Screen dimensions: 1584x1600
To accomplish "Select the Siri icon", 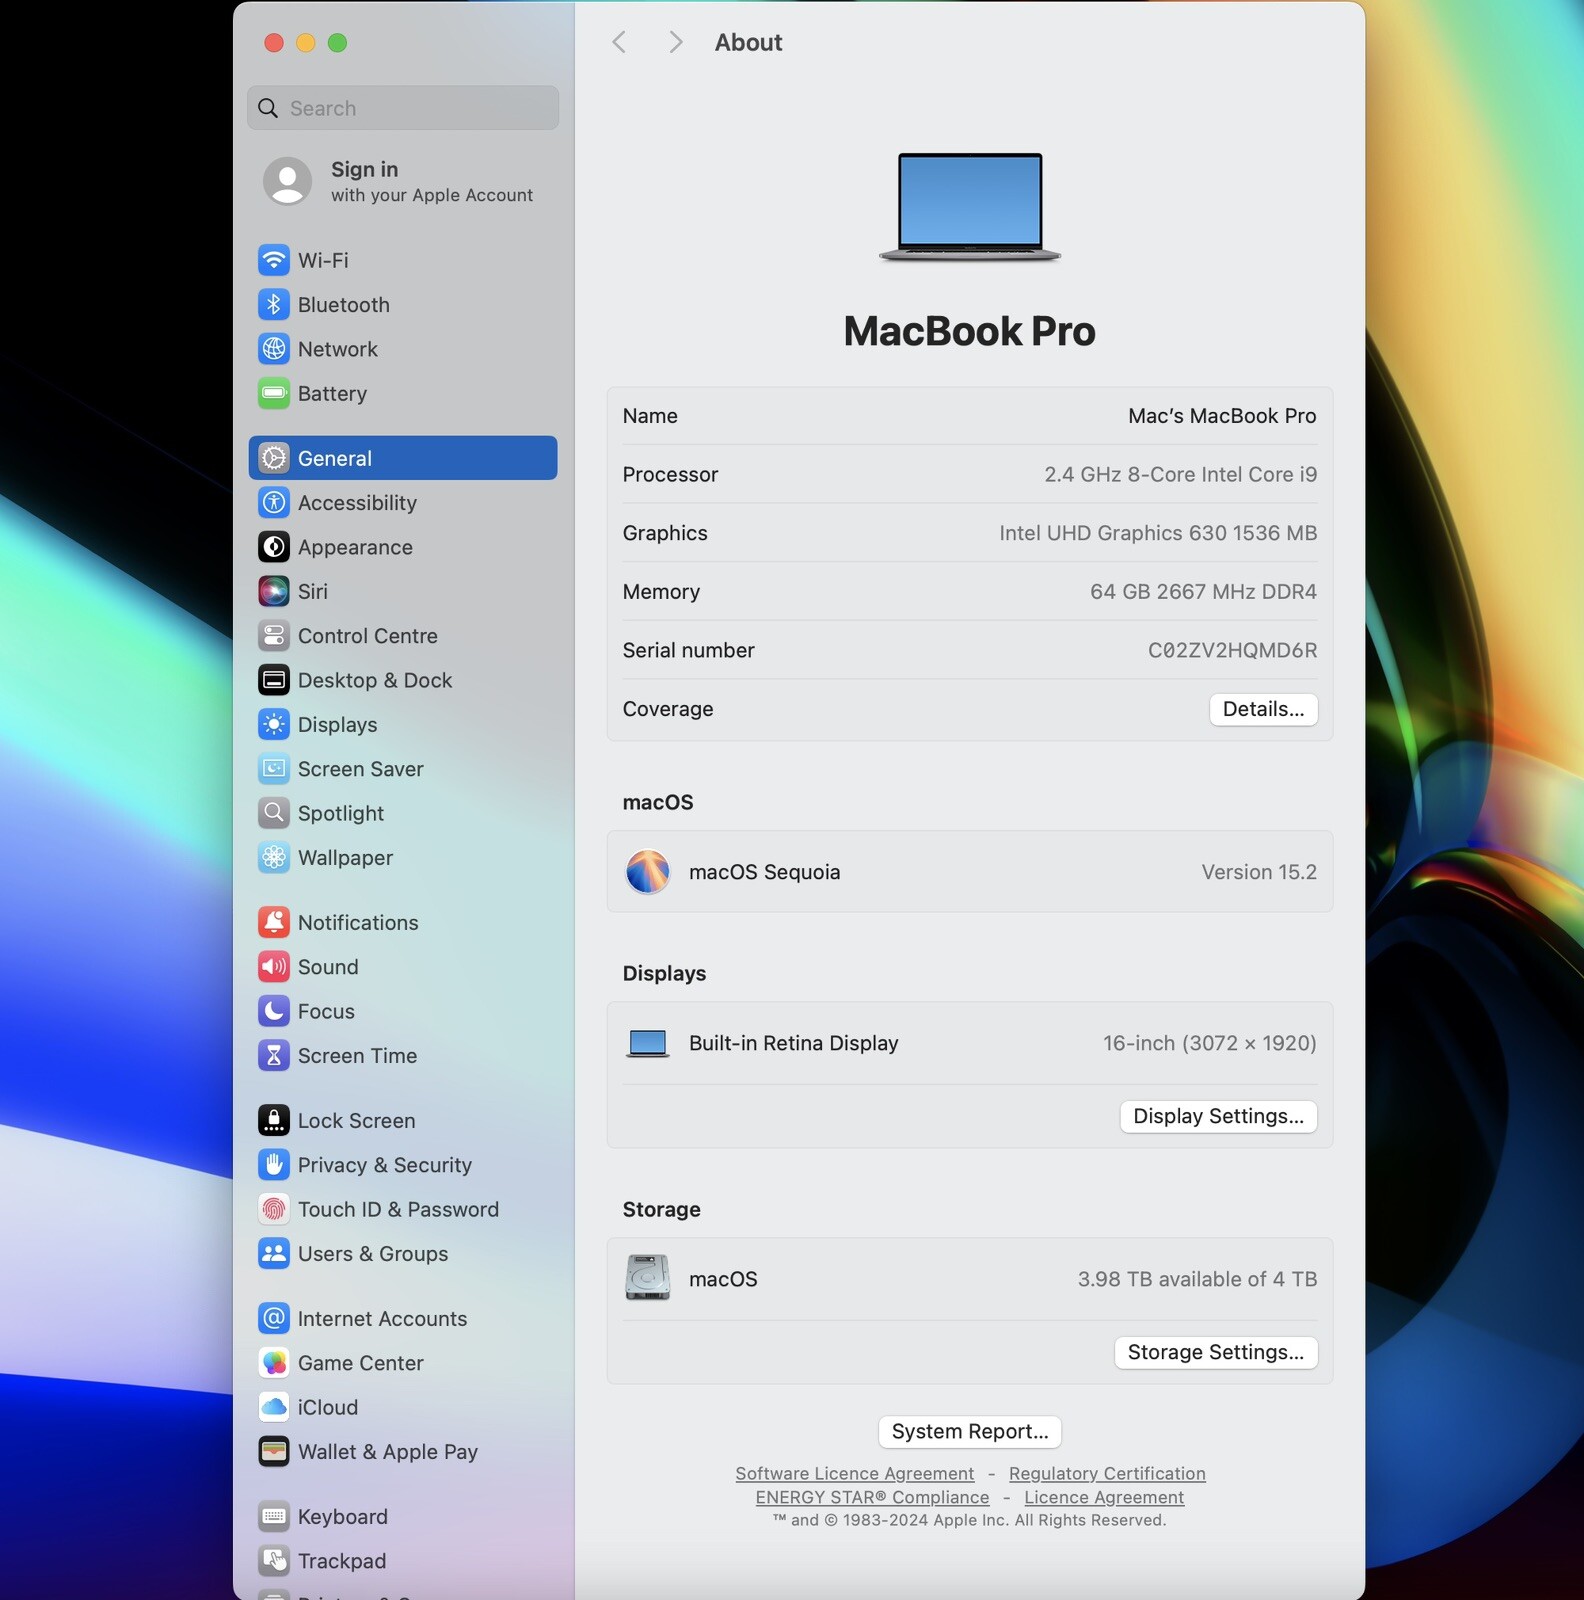I will tap(273, 591).
